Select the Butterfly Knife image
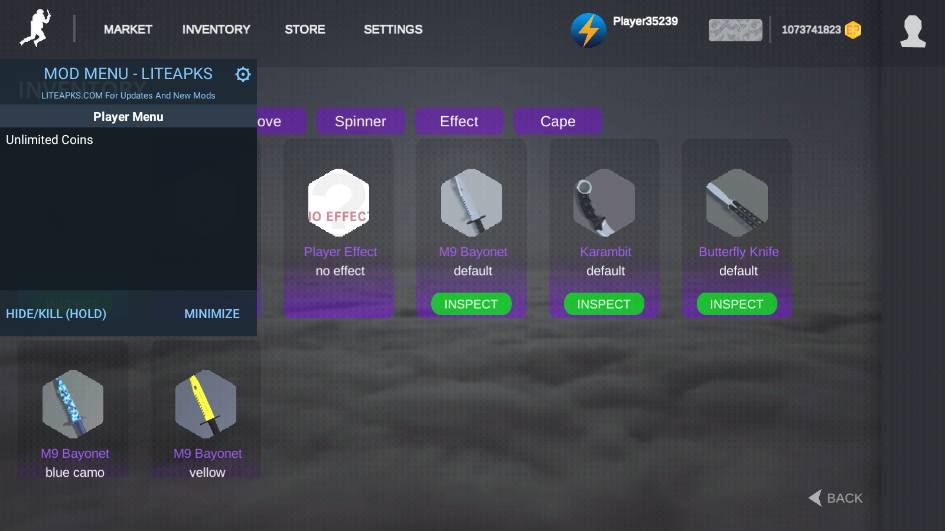This screenshot has width=945, height=531. pos(736,203)
